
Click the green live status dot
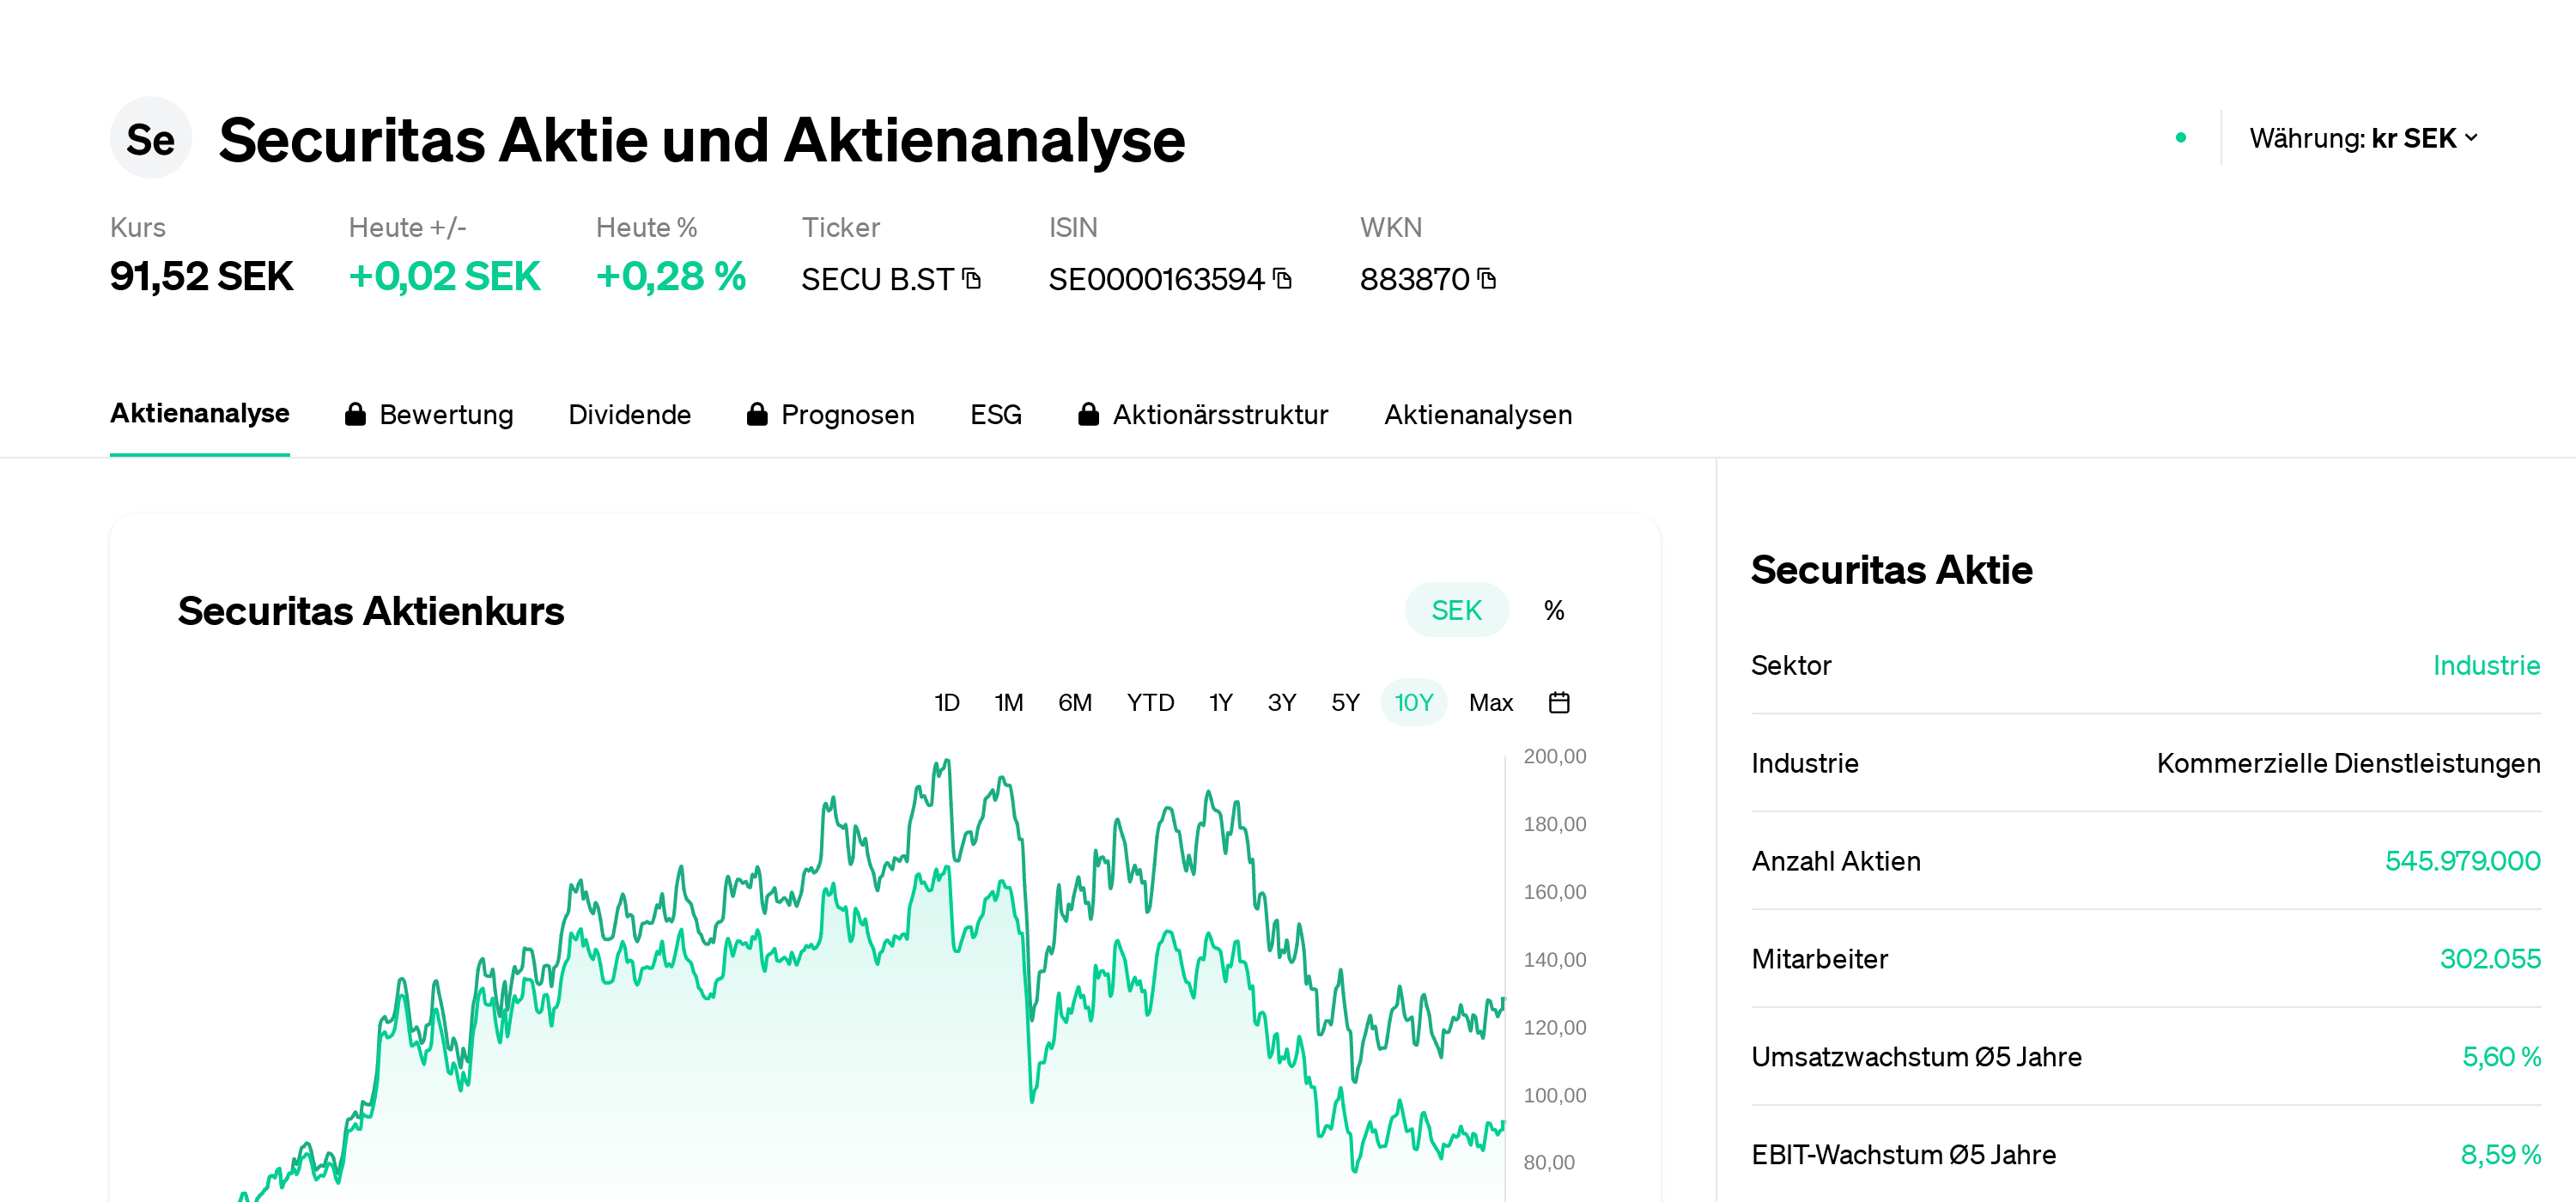pyautogui.click(x=2181, y=138)
